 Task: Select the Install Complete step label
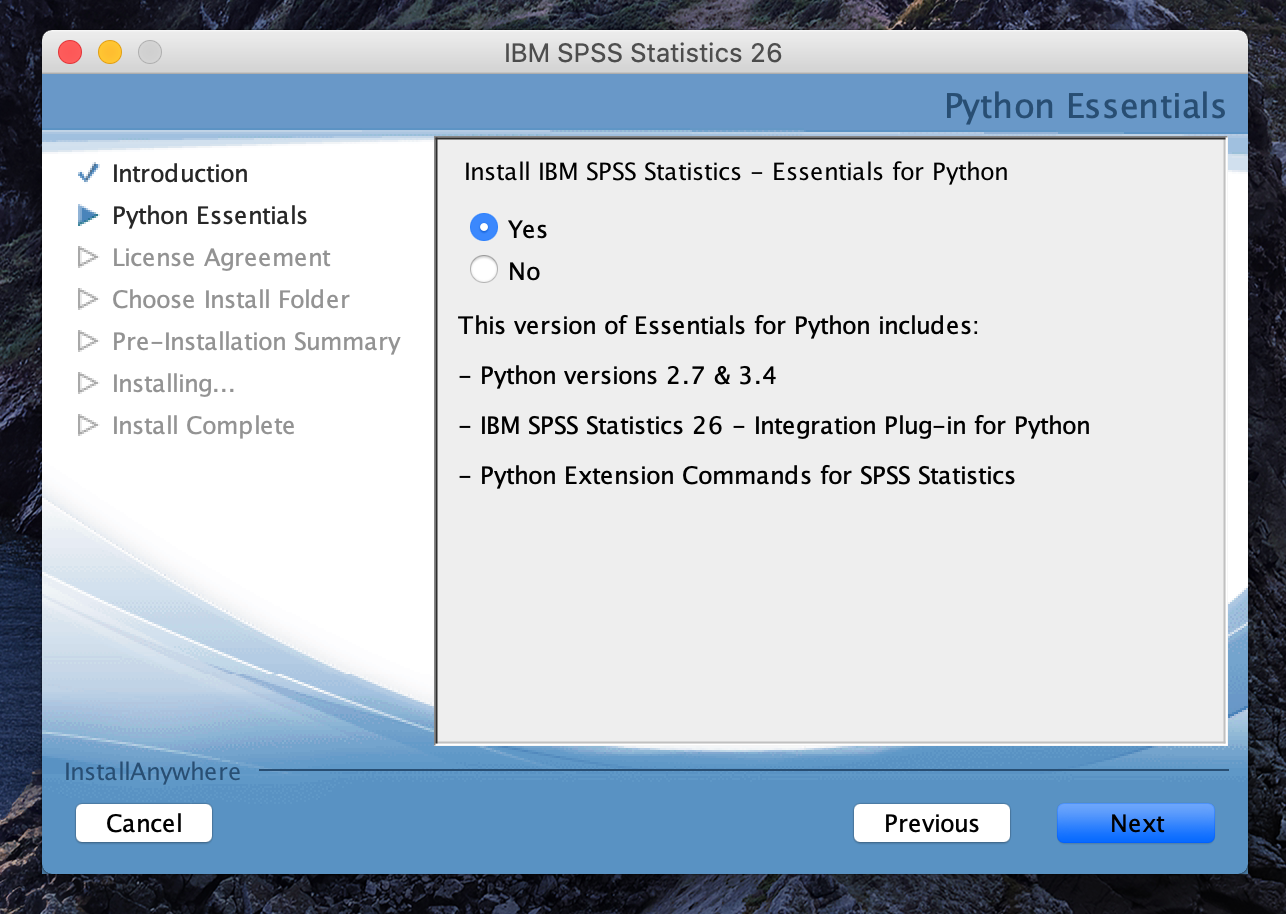(203, 426)
